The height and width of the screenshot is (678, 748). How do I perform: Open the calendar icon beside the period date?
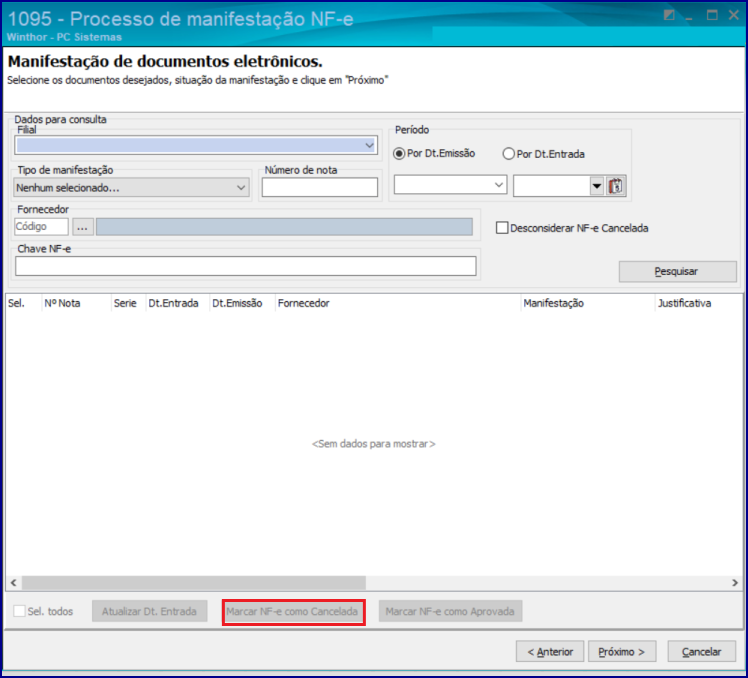[615, 186]
